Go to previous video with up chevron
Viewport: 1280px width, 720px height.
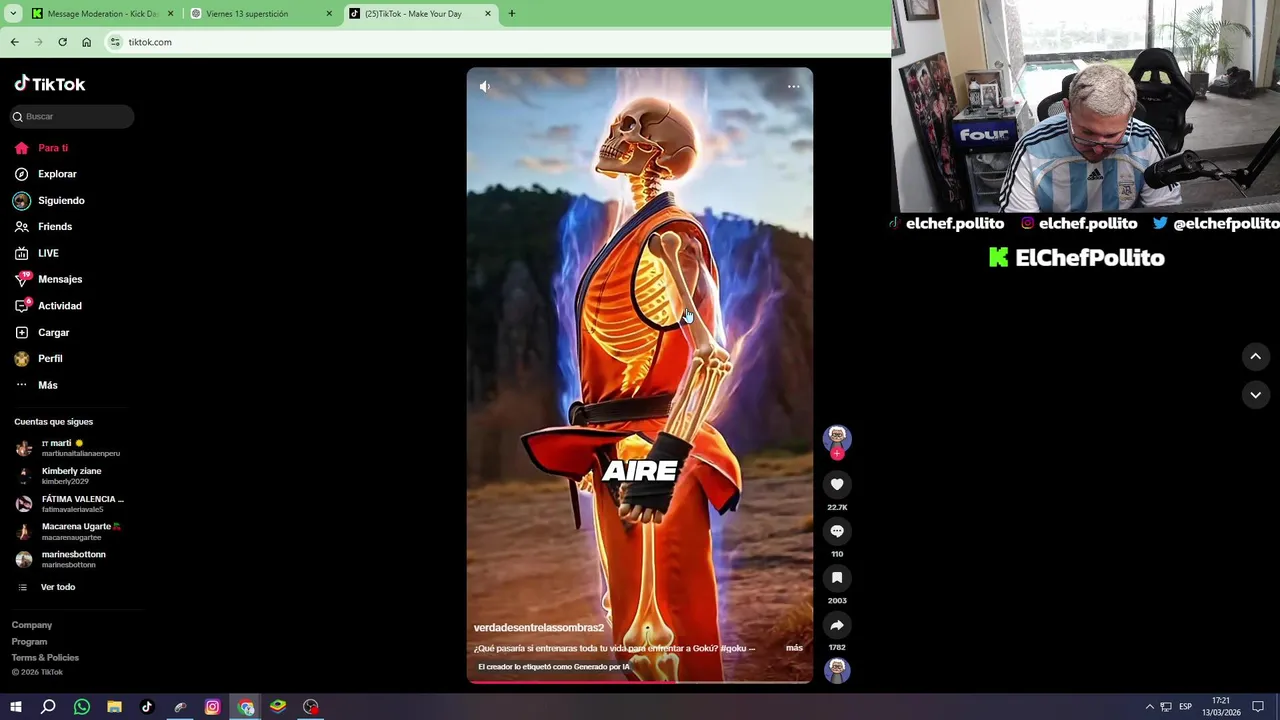1255,357
